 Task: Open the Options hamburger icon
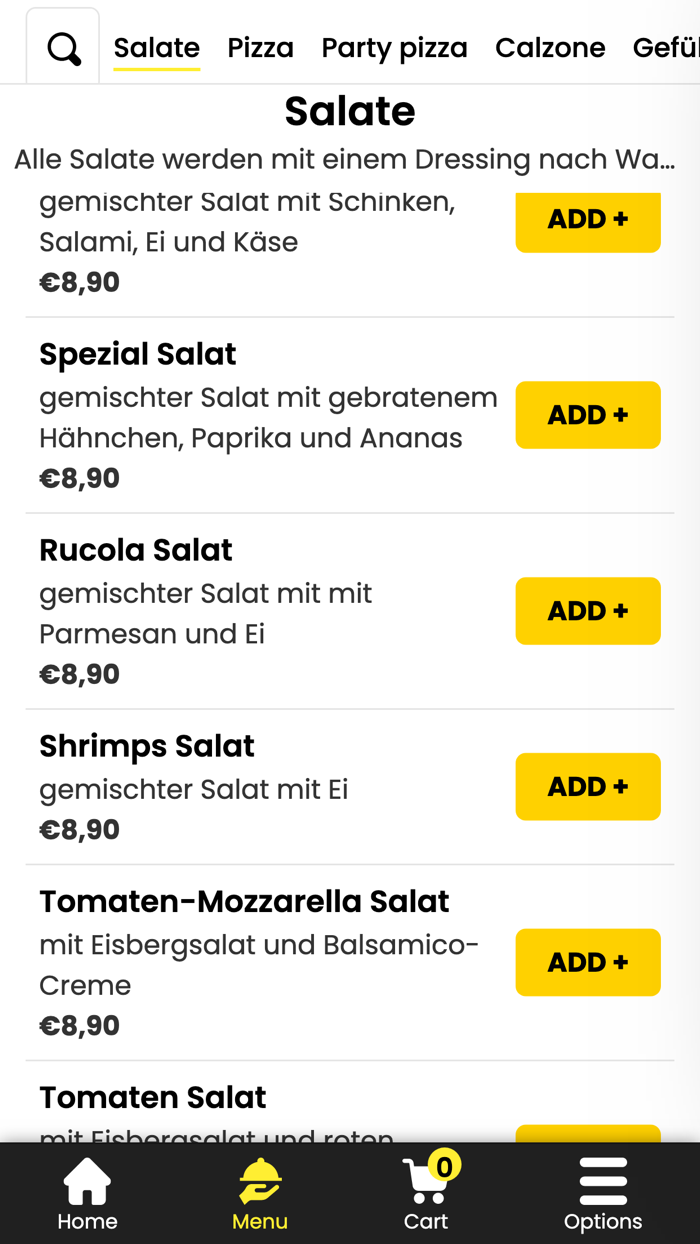click(603, 1181)
